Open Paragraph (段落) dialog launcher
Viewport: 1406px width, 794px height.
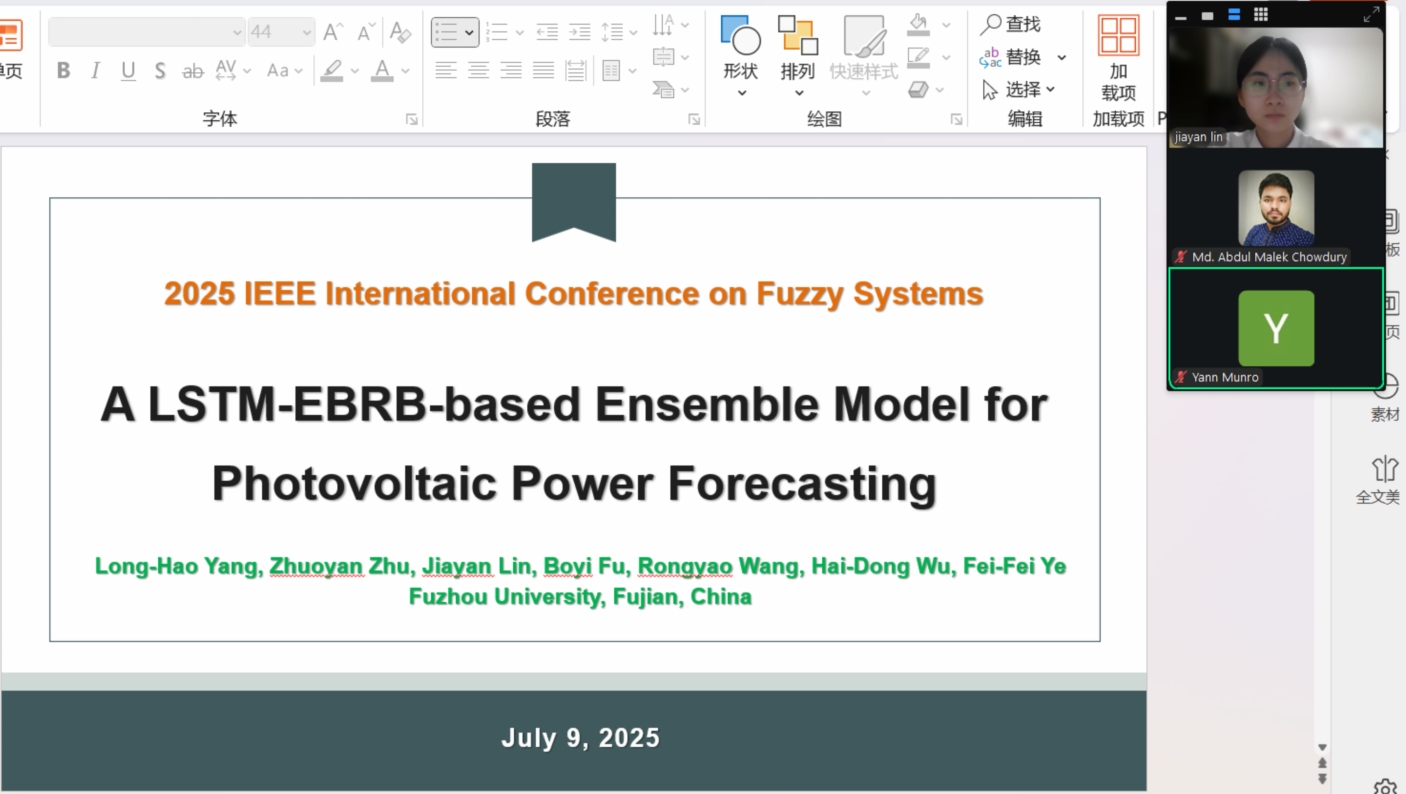point(694,119)
